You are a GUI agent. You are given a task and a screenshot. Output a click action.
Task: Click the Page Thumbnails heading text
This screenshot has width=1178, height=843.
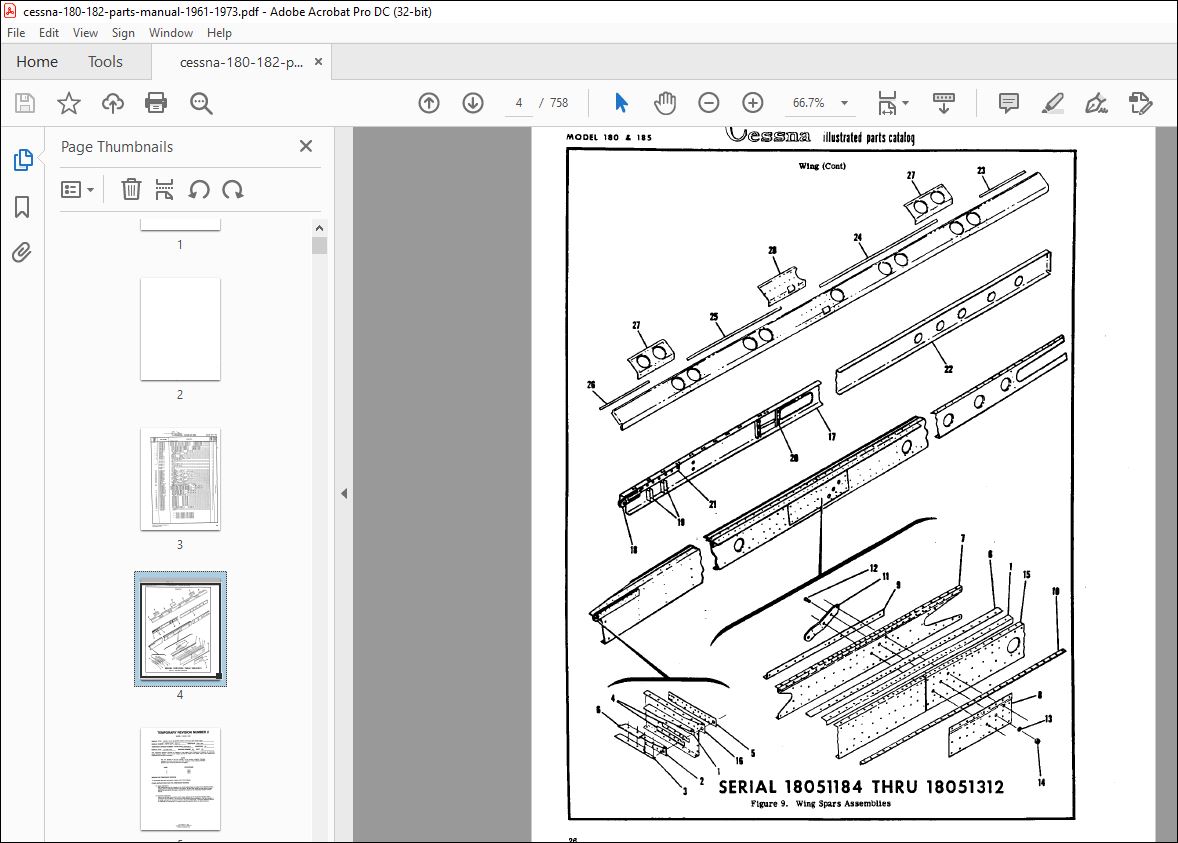pos(116,147)
